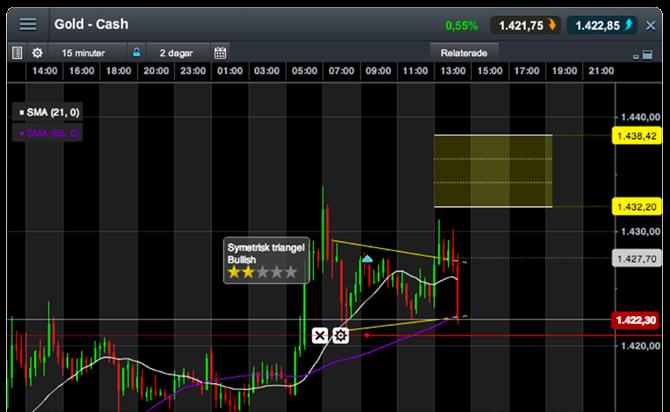Close the Gold - Cash chart window
The width and height of the screenshot is (670, 412).
(650, 26)
